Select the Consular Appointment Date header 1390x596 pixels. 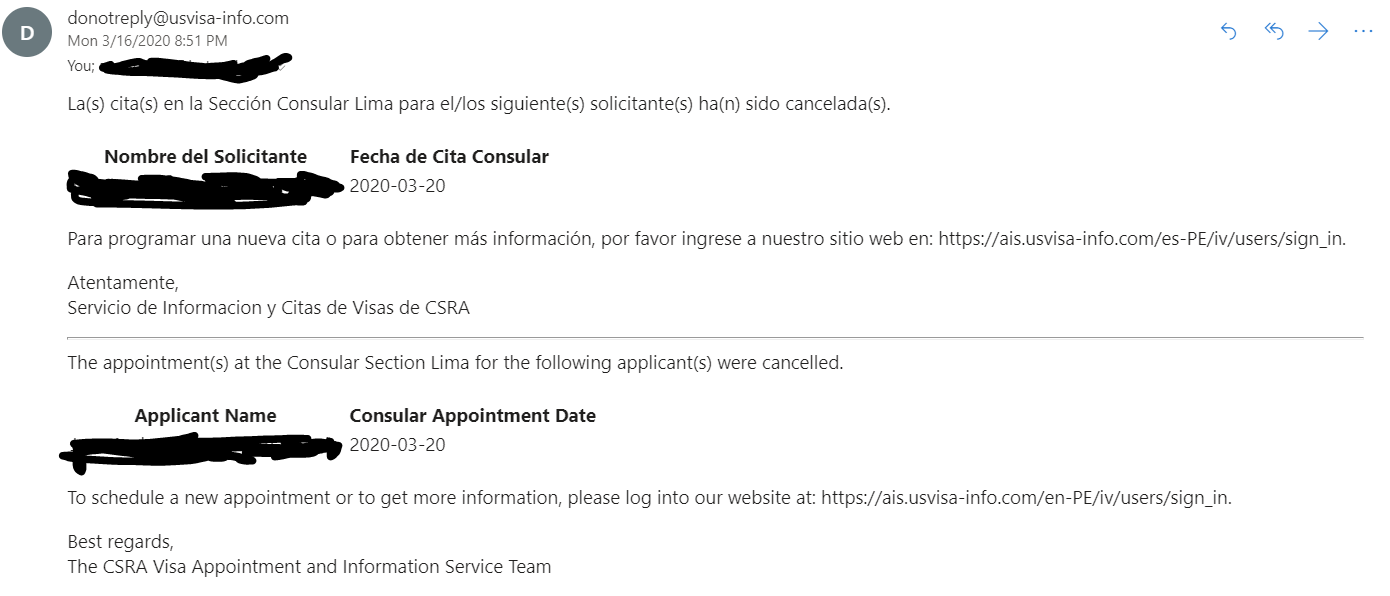472,416
